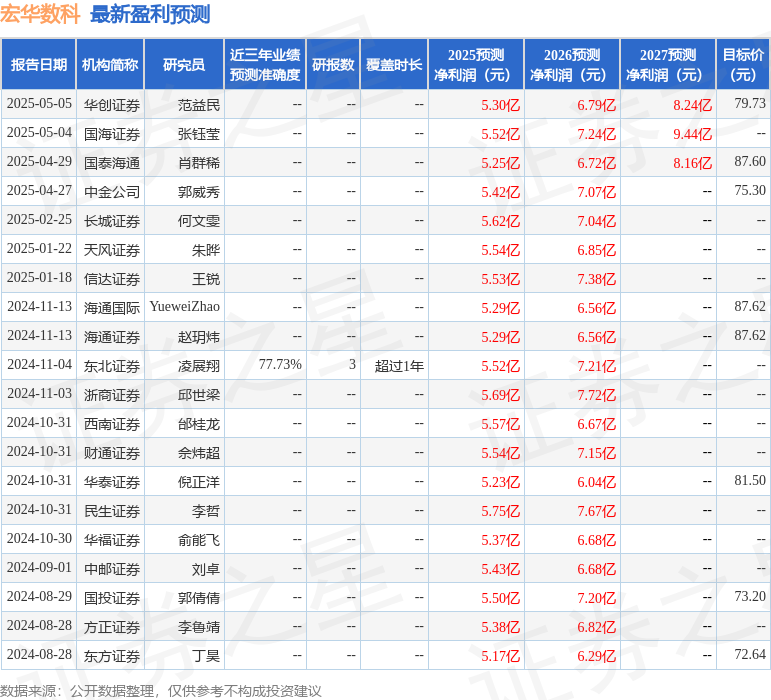
Task: Select institution 中邮证券
Action: pyautogui.click(x=112, y=569)
